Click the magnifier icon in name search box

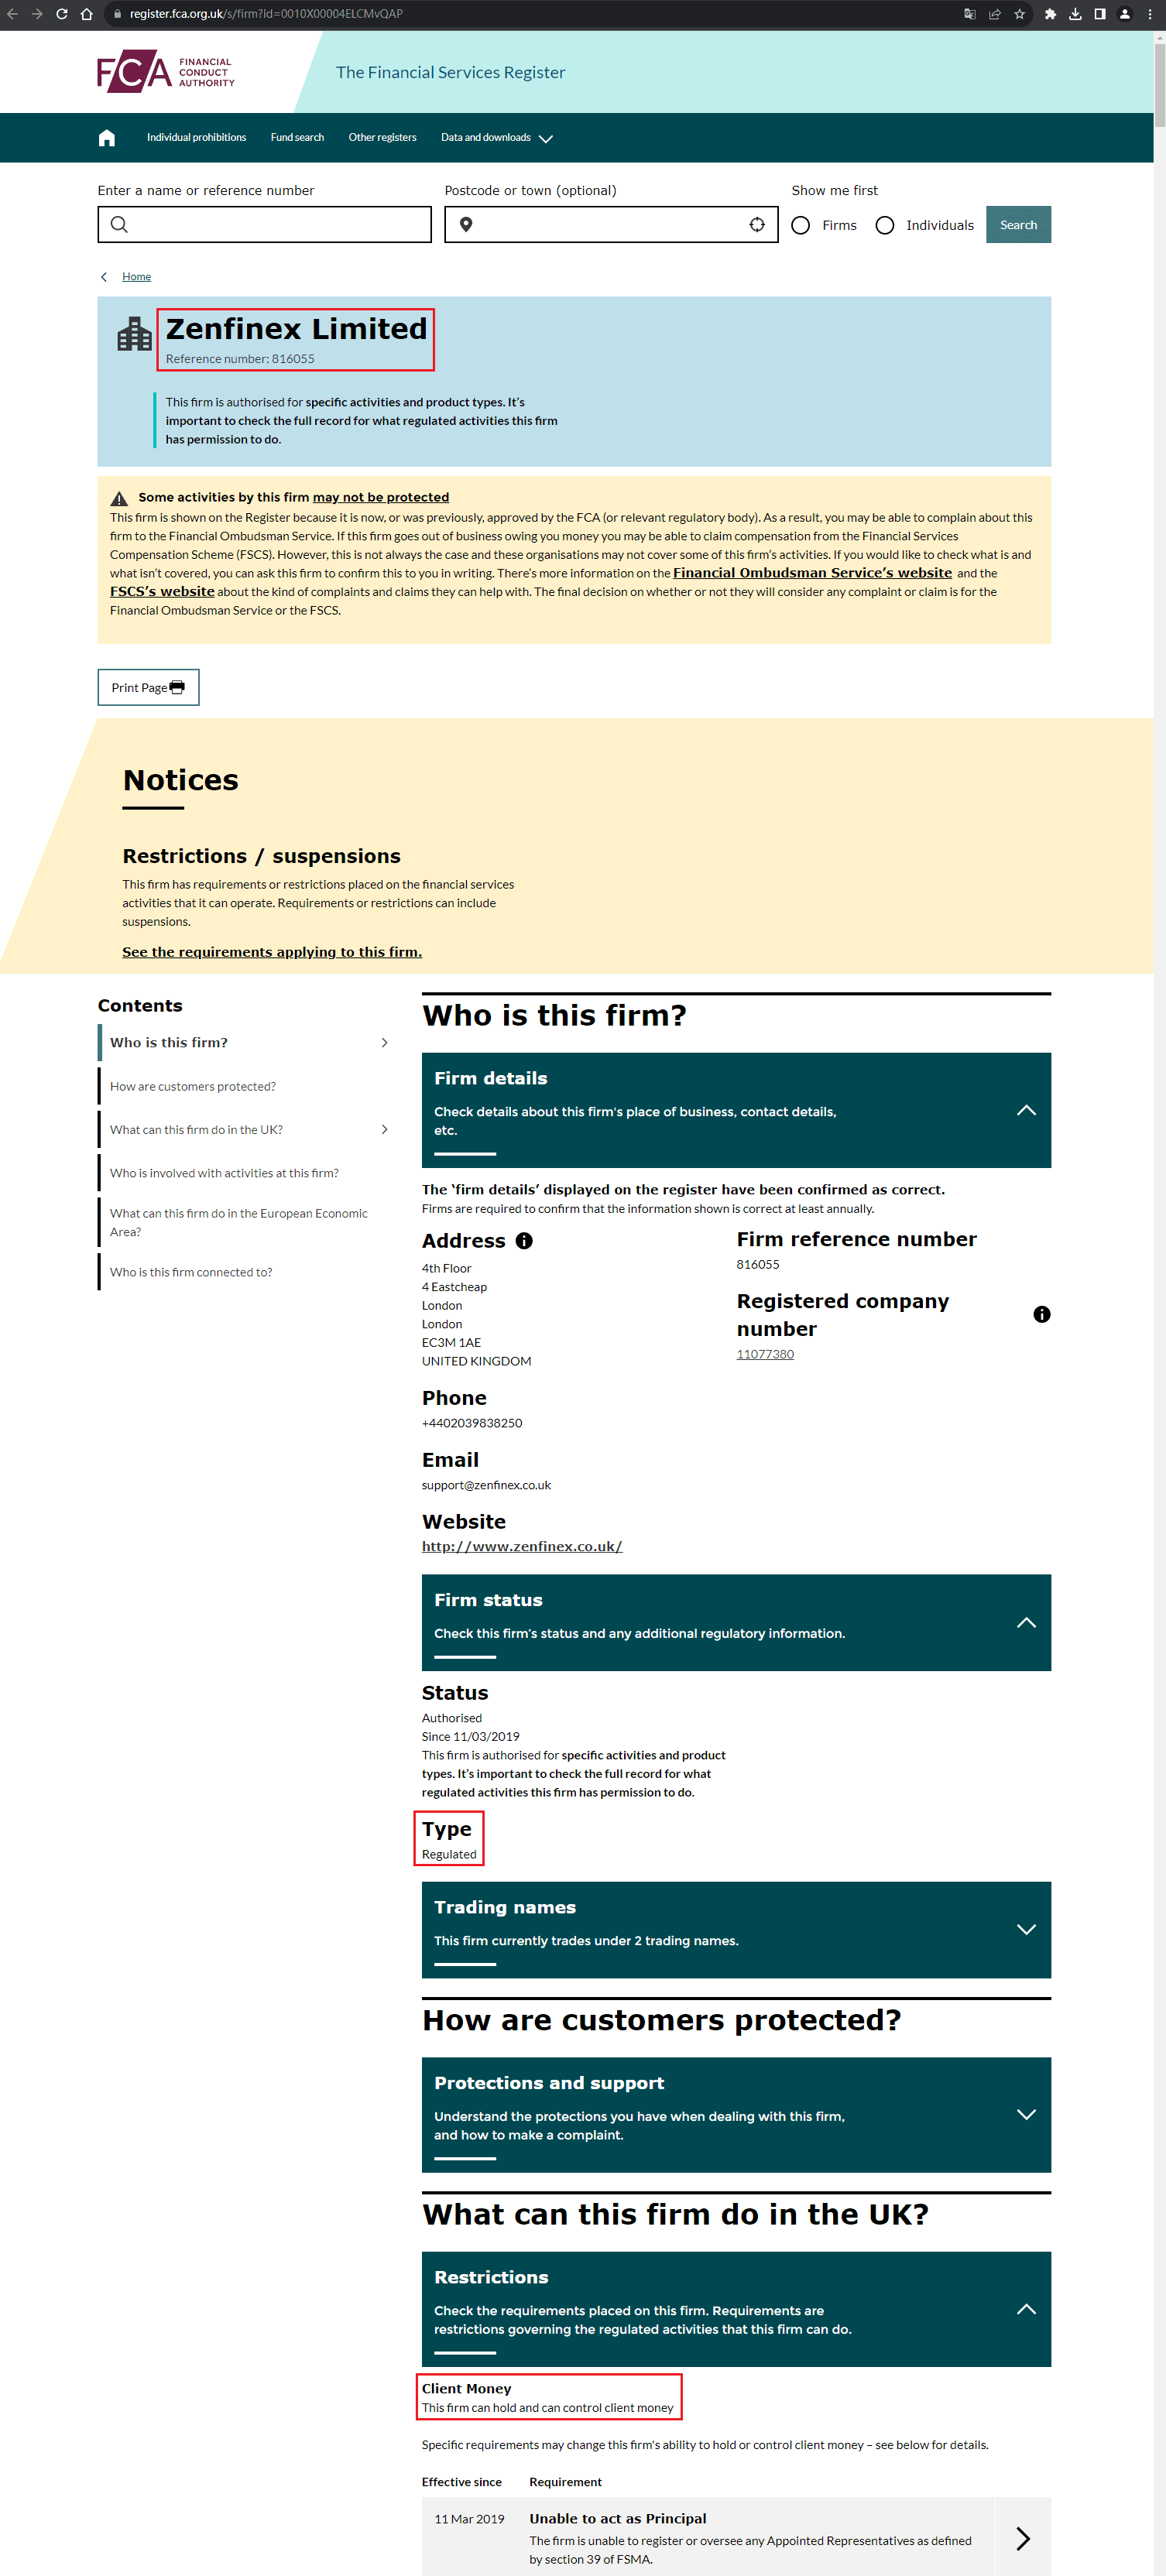119,225
